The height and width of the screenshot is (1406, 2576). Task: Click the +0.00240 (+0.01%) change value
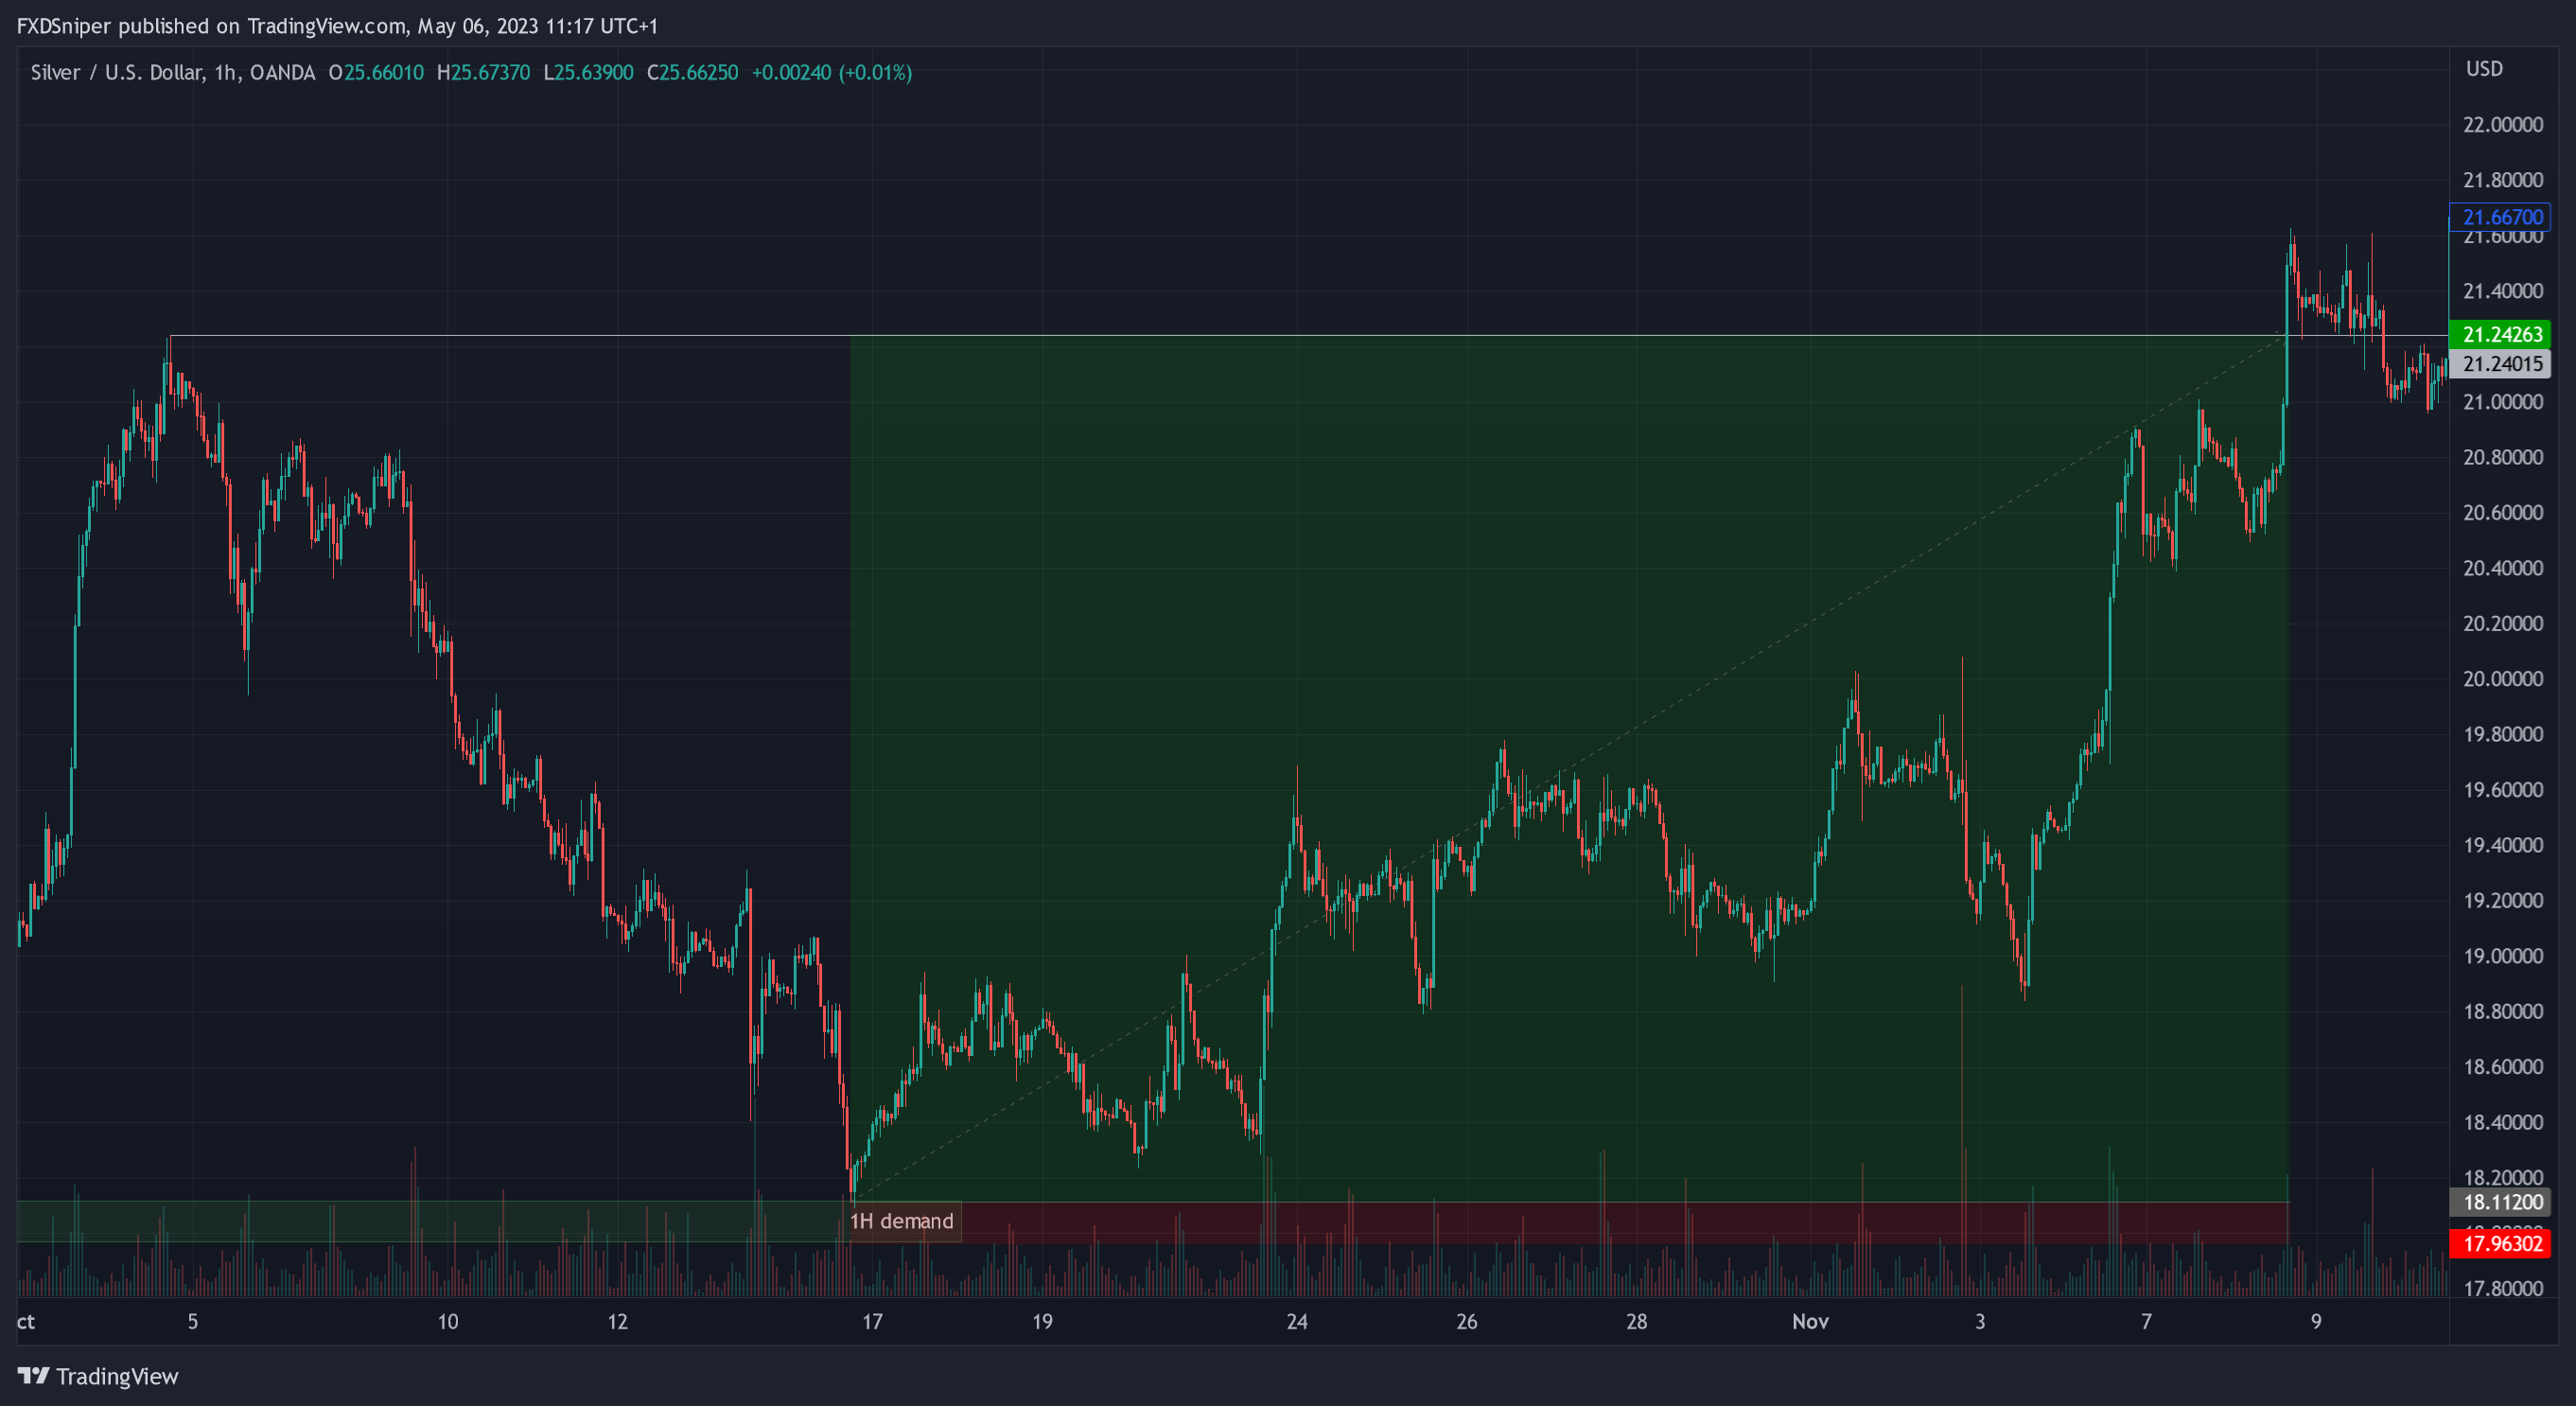832,73
